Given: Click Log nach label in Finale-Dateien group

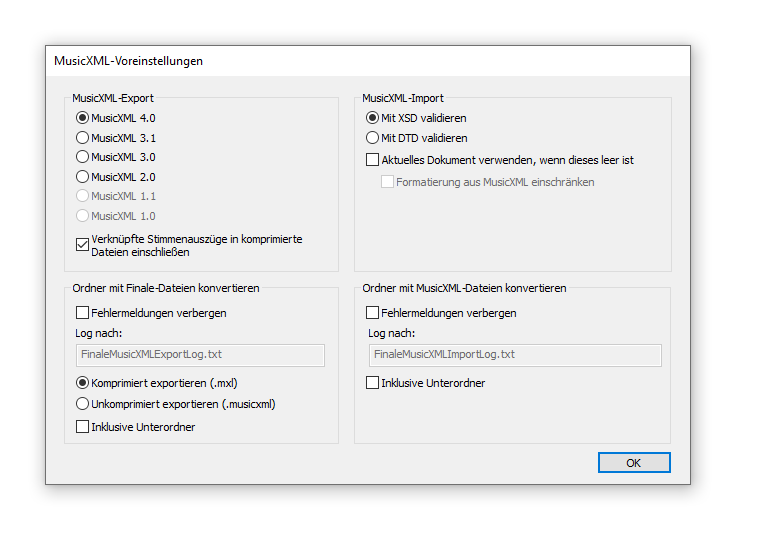Looking at the screenshot, I should point(98,333).
